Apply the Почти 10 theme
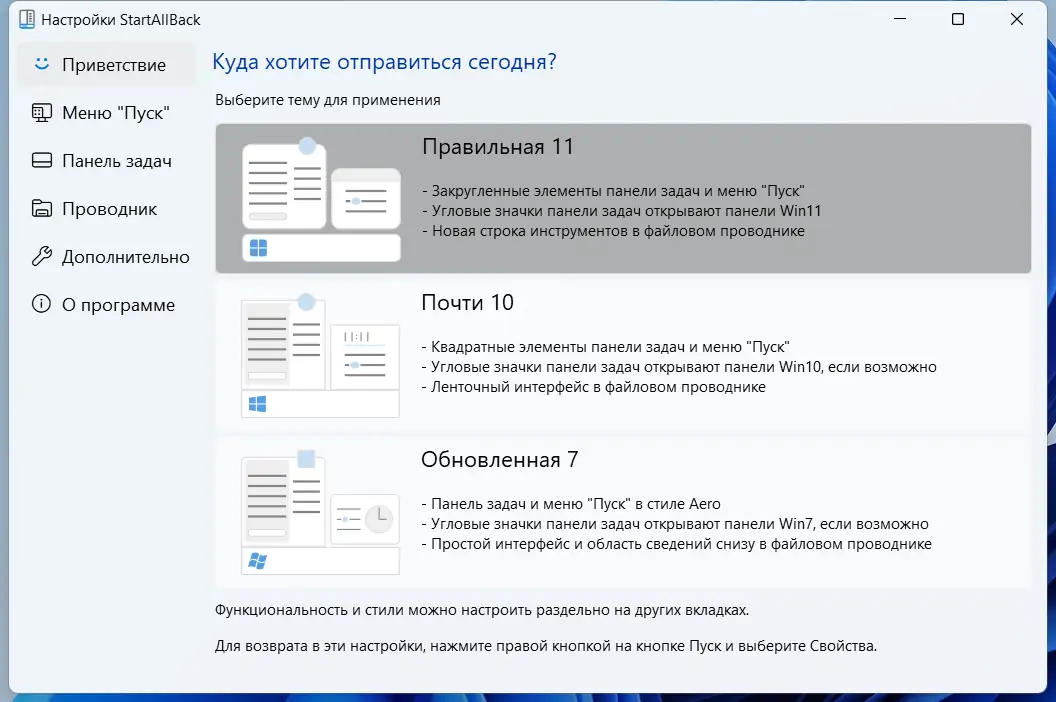Image resolution: width=1056 pixels, height=702 pixels. click(623, 355)
